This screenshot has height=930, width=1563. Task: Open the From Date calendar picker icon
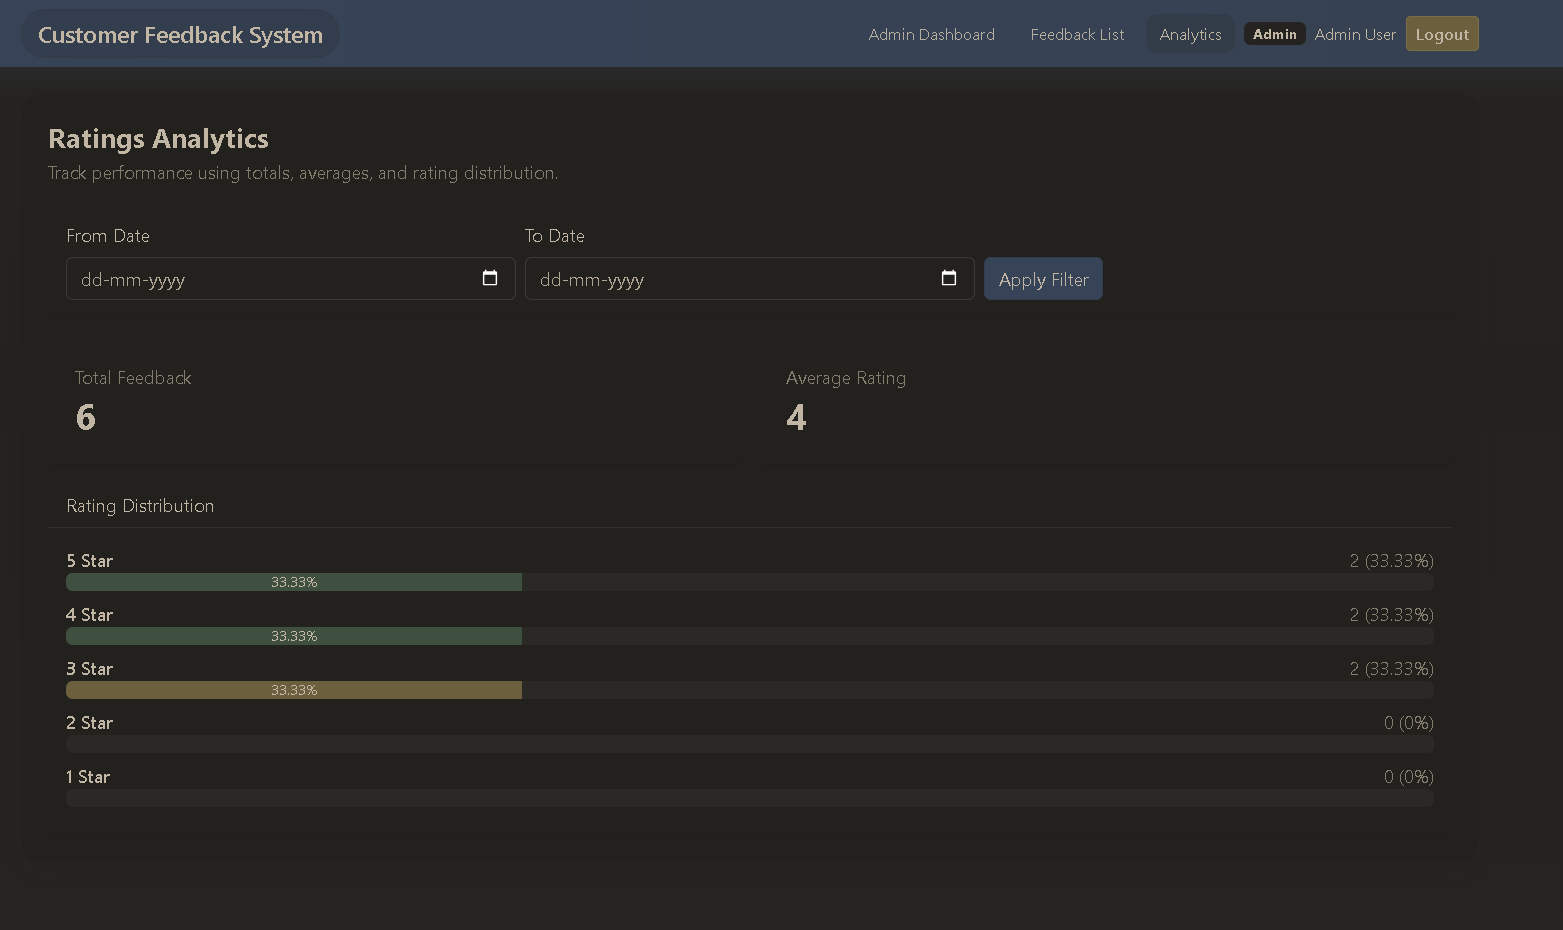[490, 278]
